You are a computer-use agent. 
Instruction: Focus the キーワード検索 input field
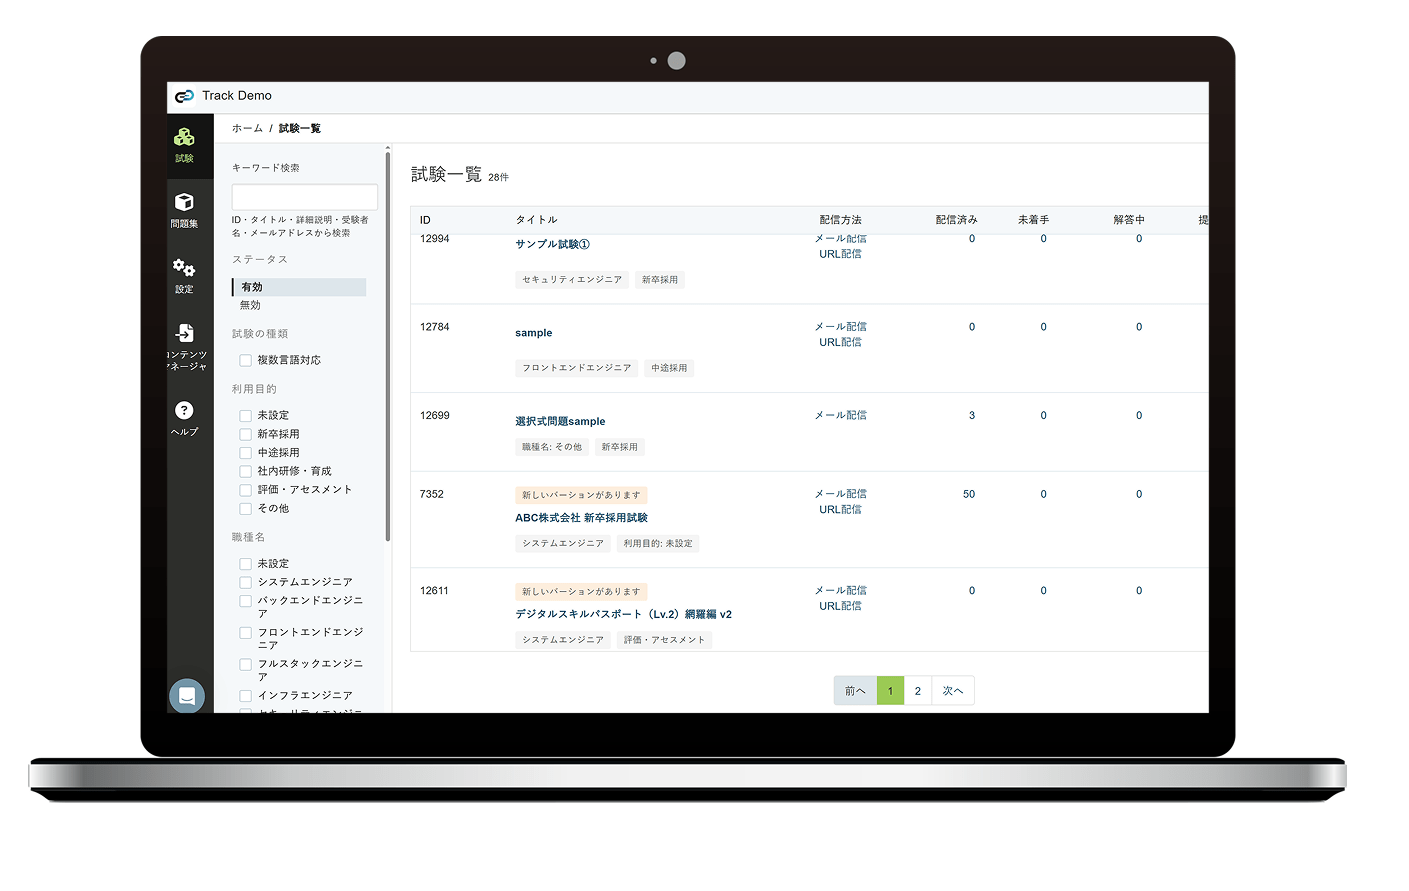(304, 196)
